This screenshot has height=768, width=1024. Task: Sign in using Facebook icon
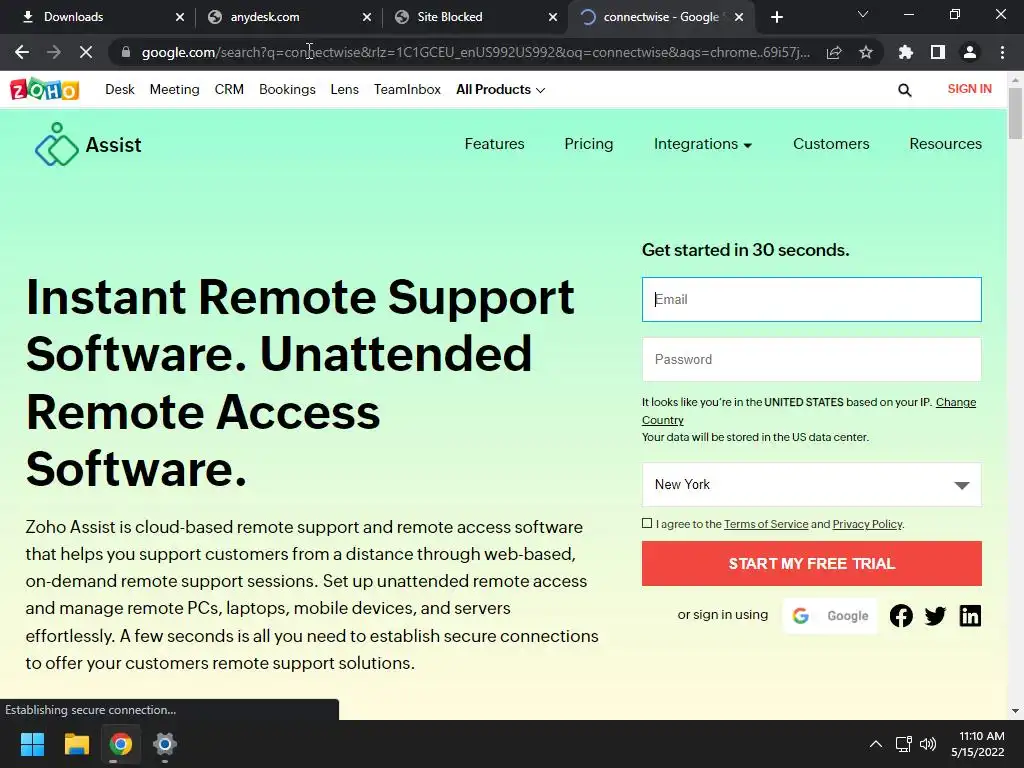[901, 615]
